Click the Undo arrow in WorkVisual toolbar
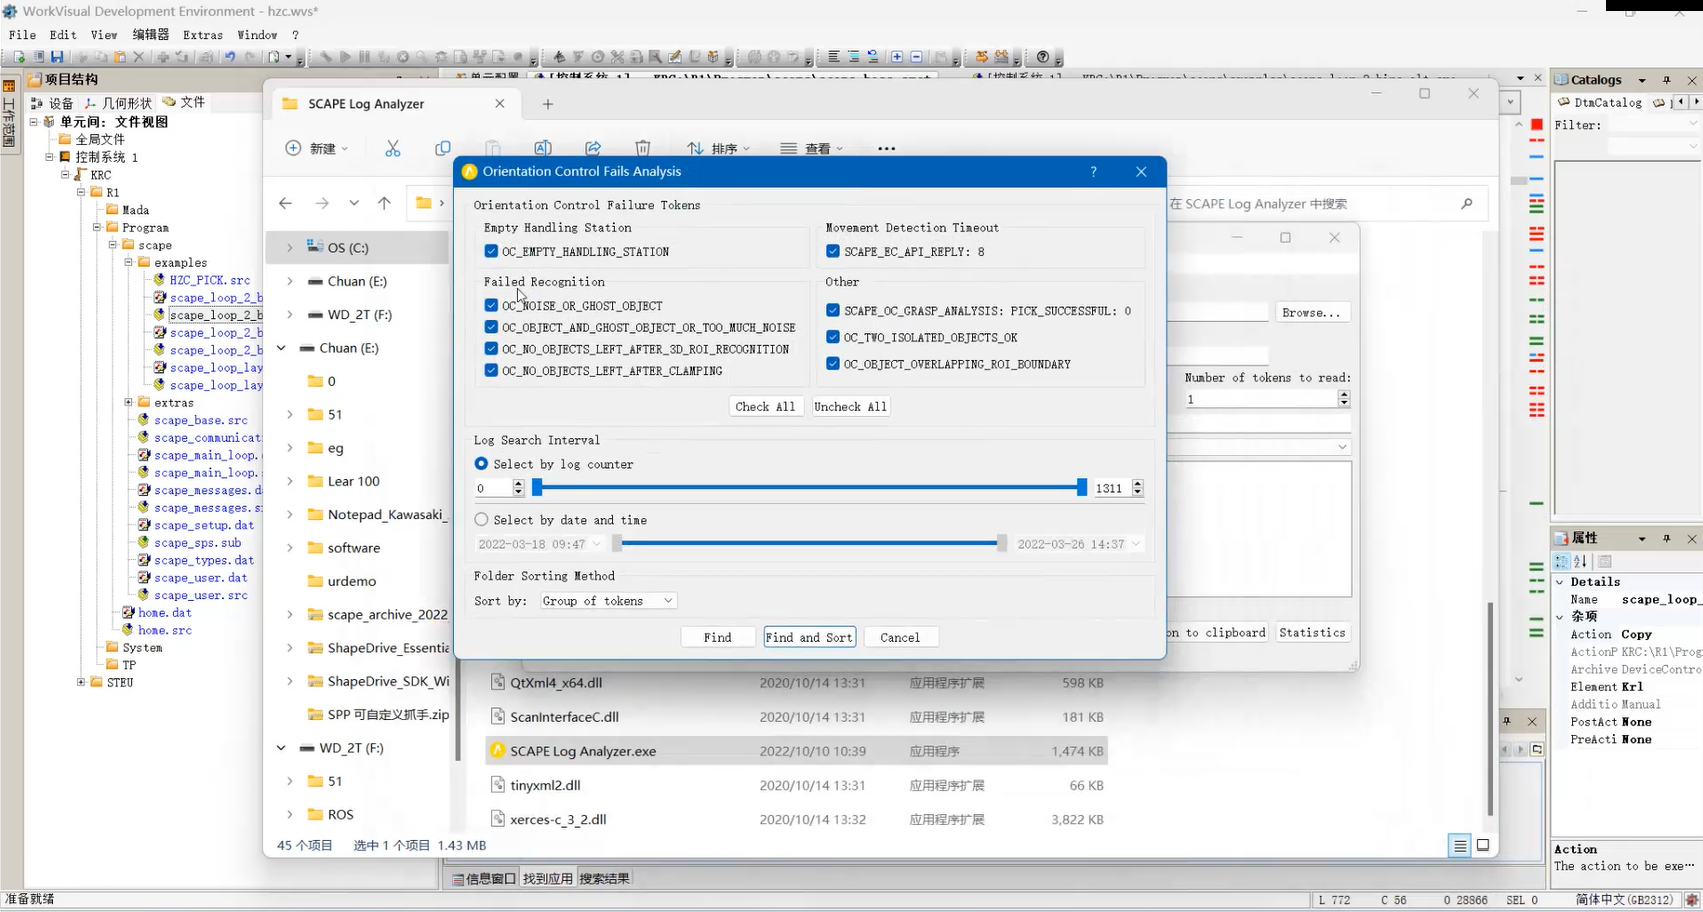 229,57
